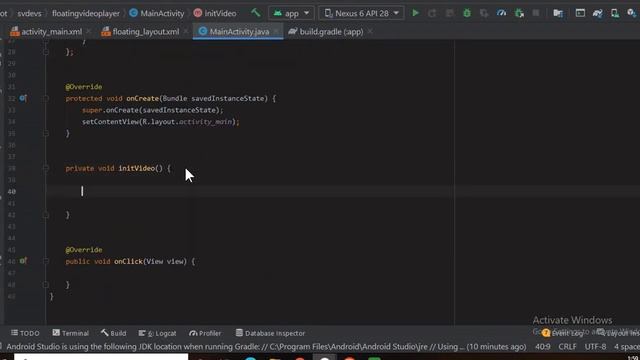The width and height of the screenshot is (640, 360).
Task: Click the Debug app bug icon
Action: [x=467, y=13]
